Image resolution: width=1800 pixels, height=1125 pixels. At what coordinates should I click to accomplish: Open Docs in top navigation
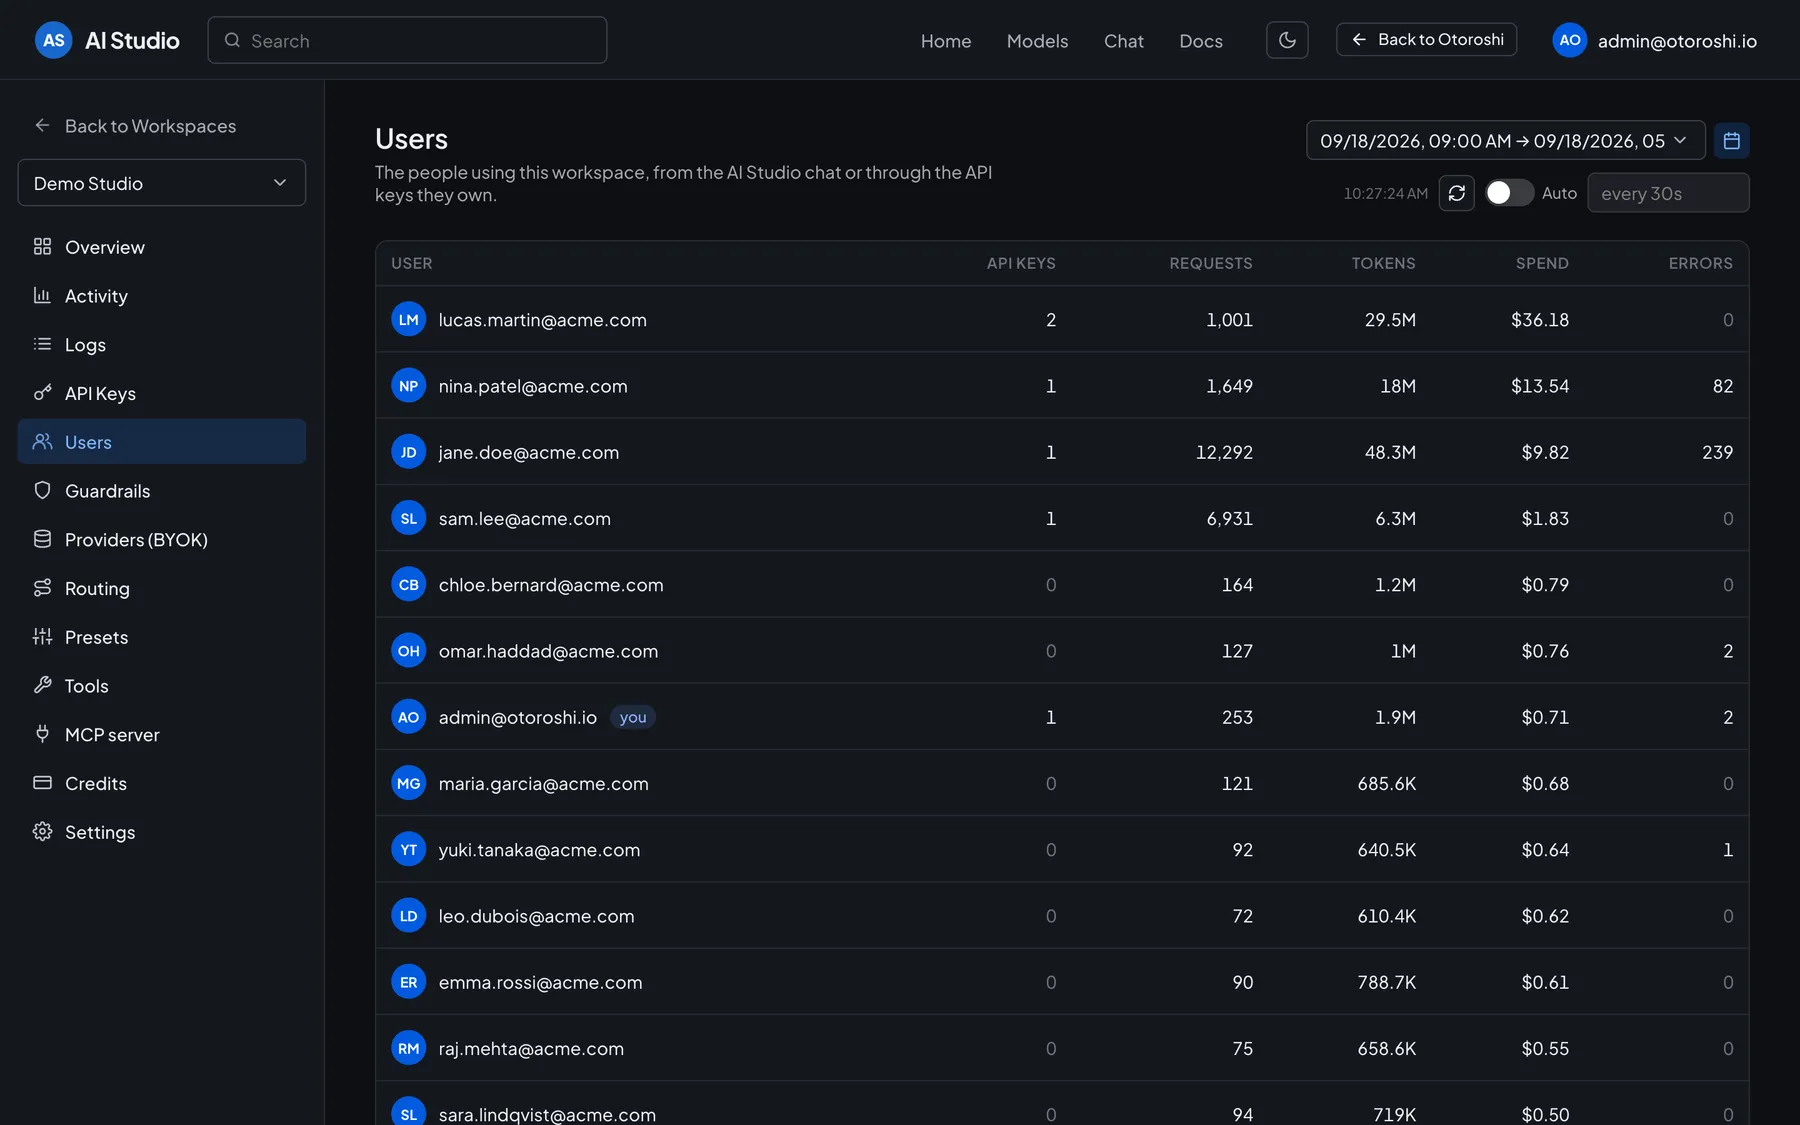point(1201,41)
